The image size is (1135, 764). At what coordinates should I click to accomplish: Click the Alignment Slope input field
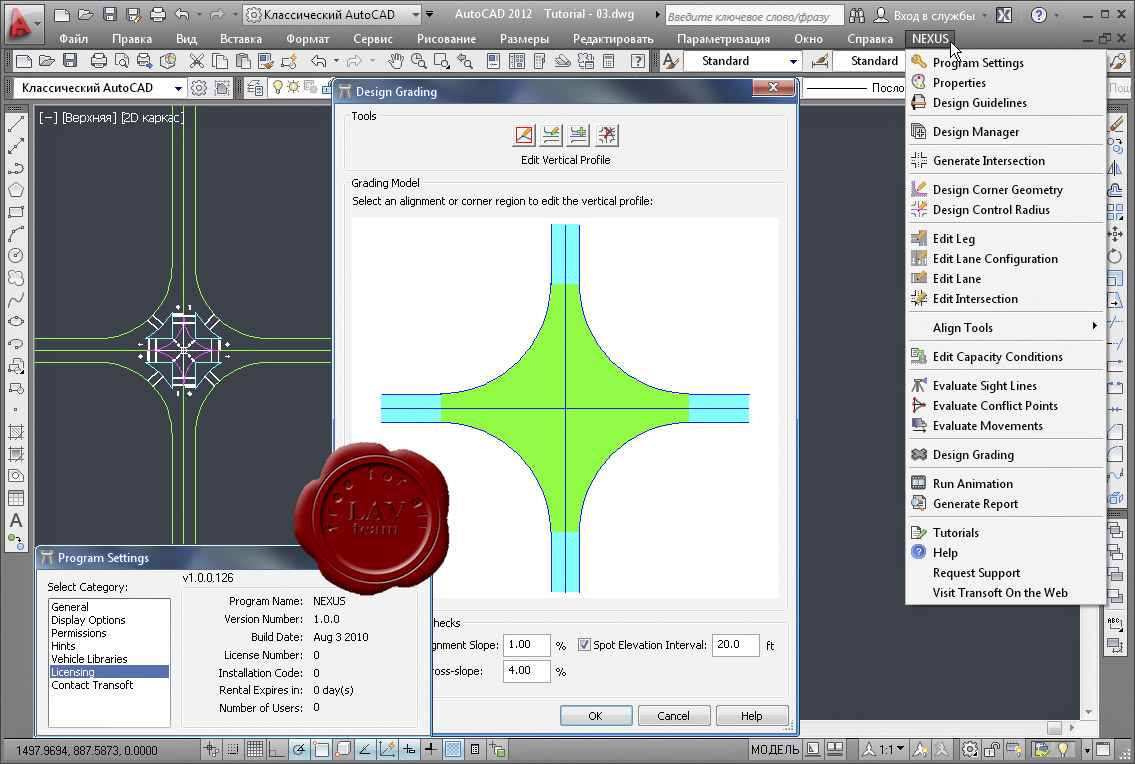[526, 645]
